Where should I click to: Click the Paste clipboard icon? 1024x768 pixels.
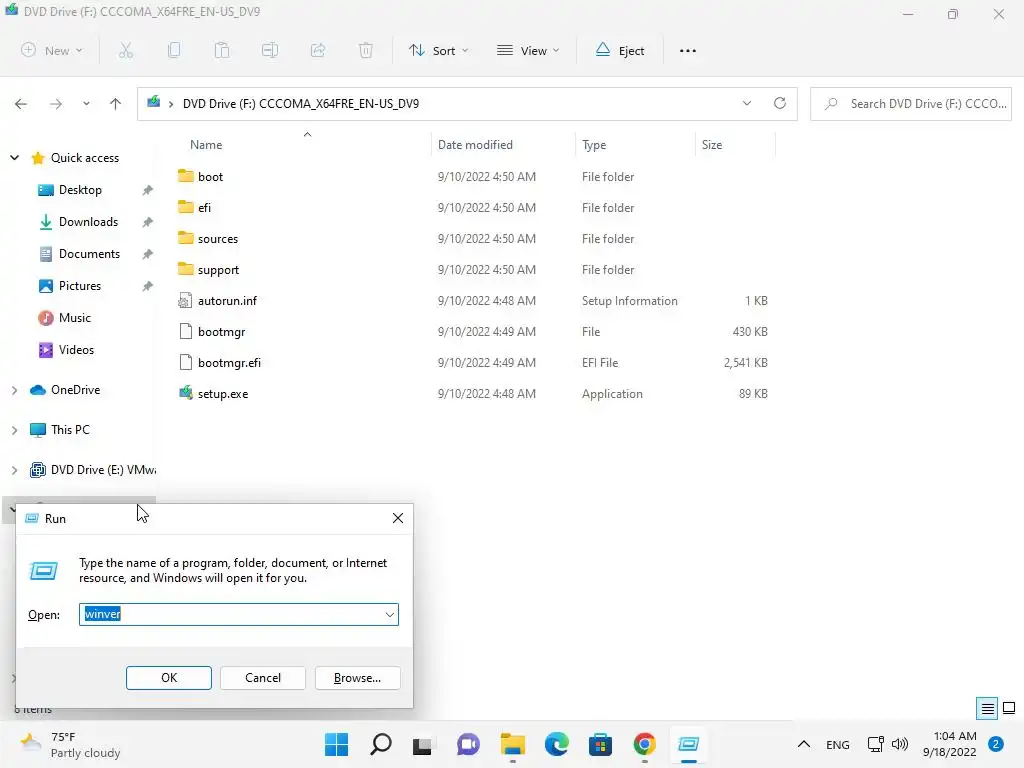222,50
